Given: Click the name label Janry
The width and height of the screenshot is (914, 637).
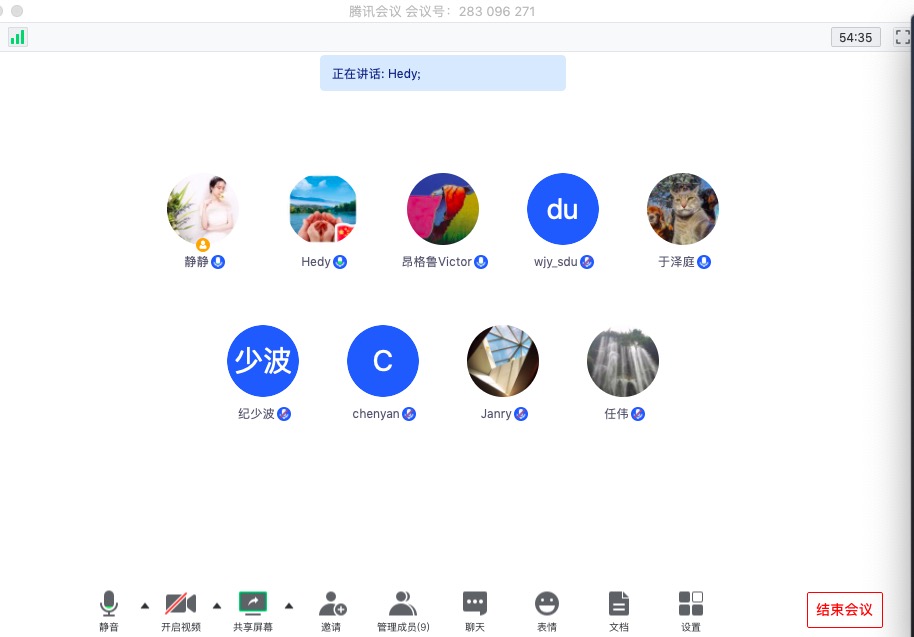Looking at the screenshot, I should click(496, 414).
